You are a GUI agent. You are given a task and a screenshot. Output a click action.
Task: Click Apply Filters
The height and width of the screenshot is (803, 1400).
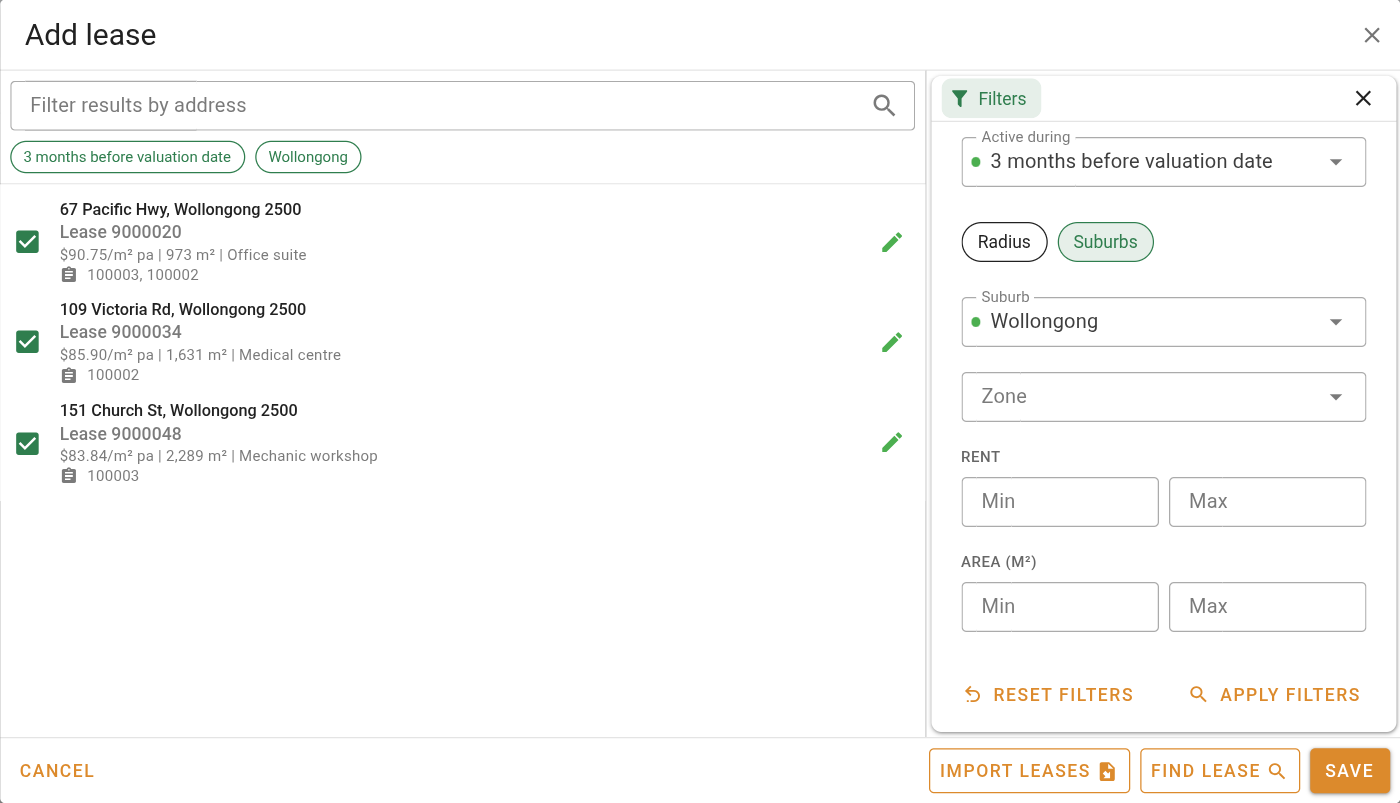pyautogui.click(x=1275, y=695)
